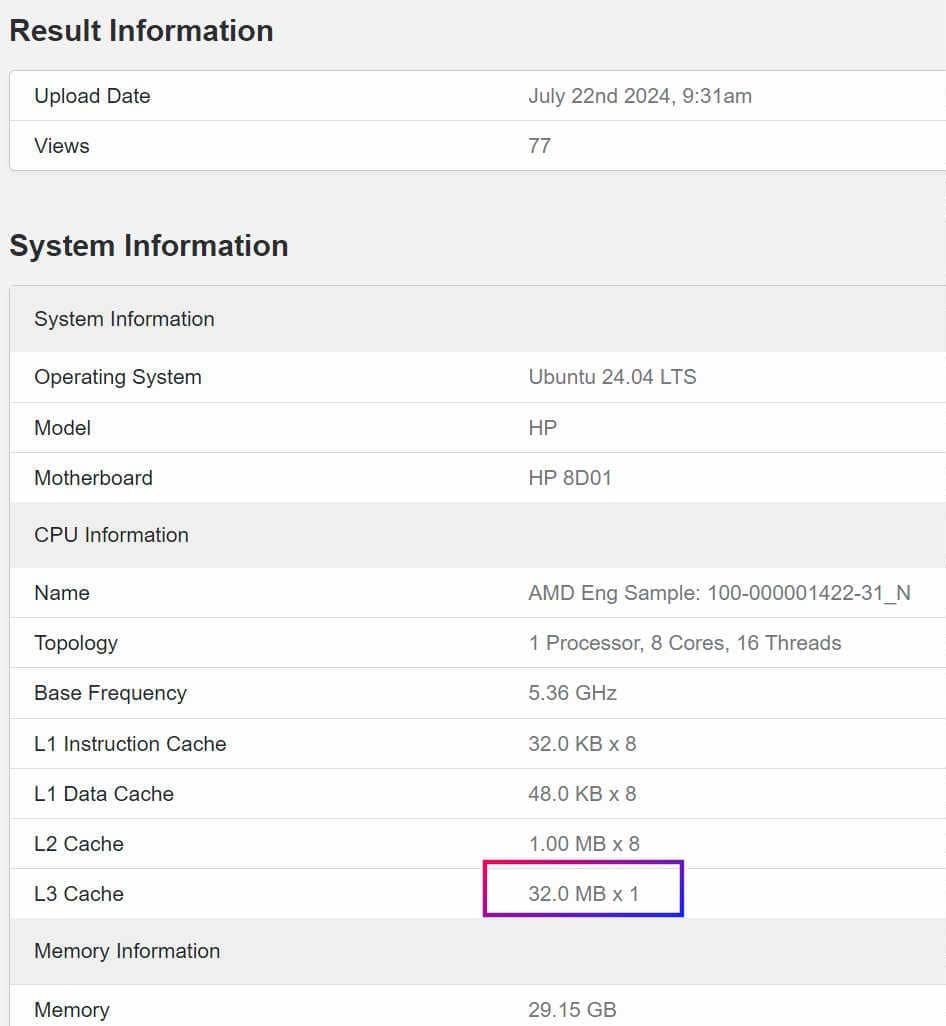The height and width of the screenshot is (1026, 946).
Task: Select 1 Processor, 8 Cores, 16 Threads
Action: pos(684,643)
